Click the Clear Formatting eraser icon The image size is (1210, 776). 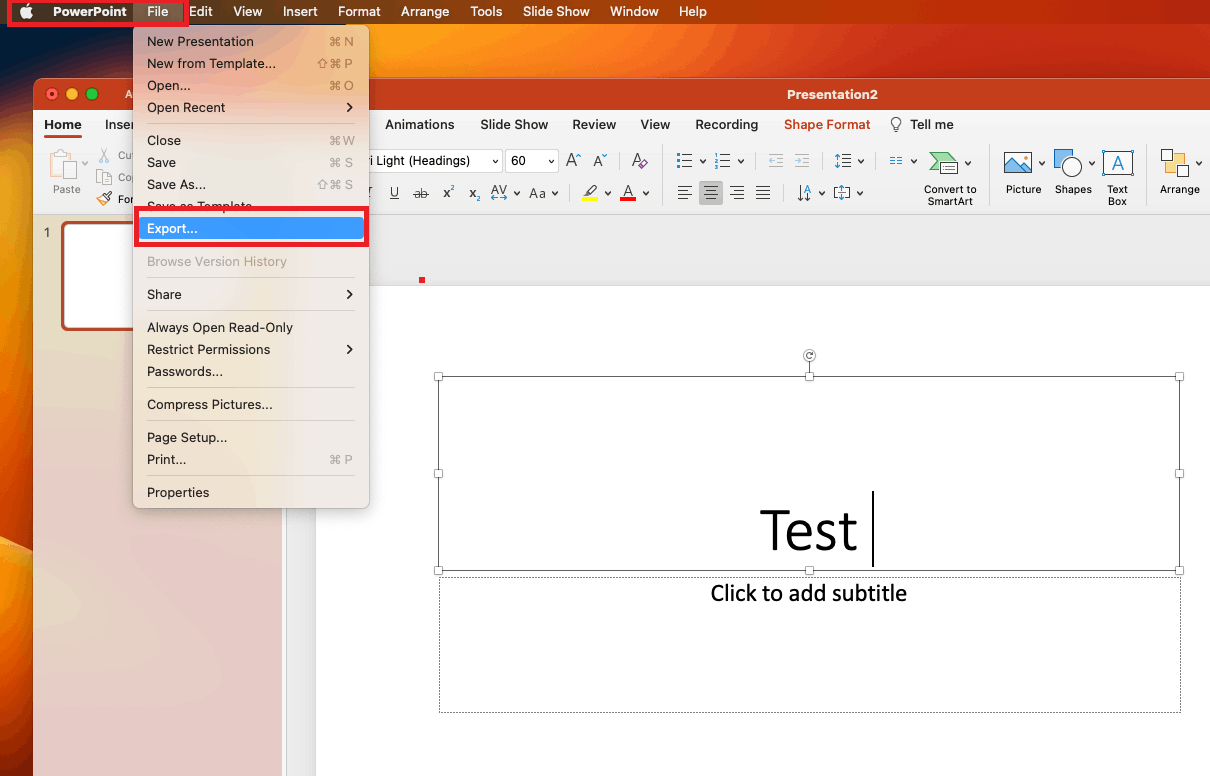(640, 161)
